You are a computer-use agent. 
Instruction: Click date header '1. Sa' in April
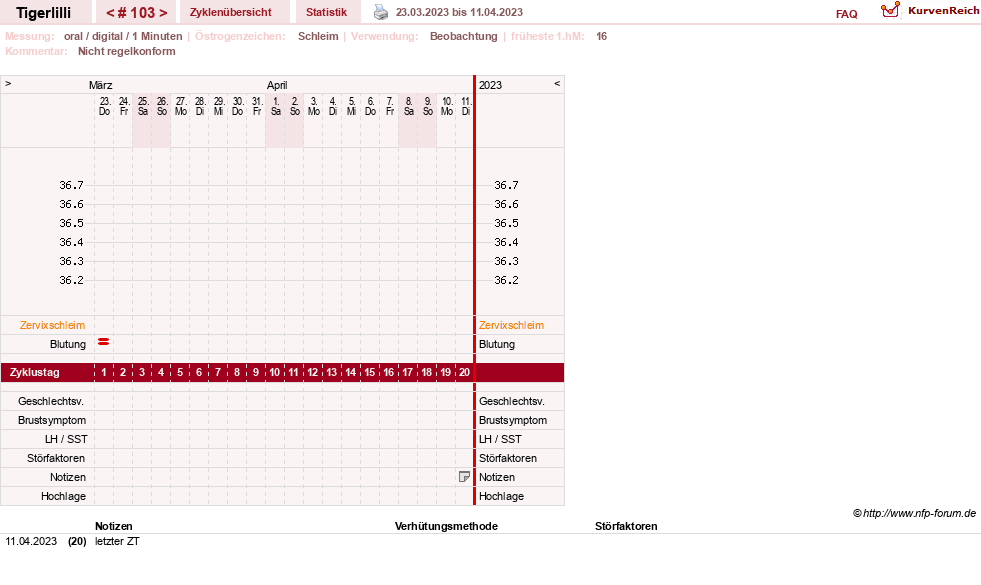275,106
